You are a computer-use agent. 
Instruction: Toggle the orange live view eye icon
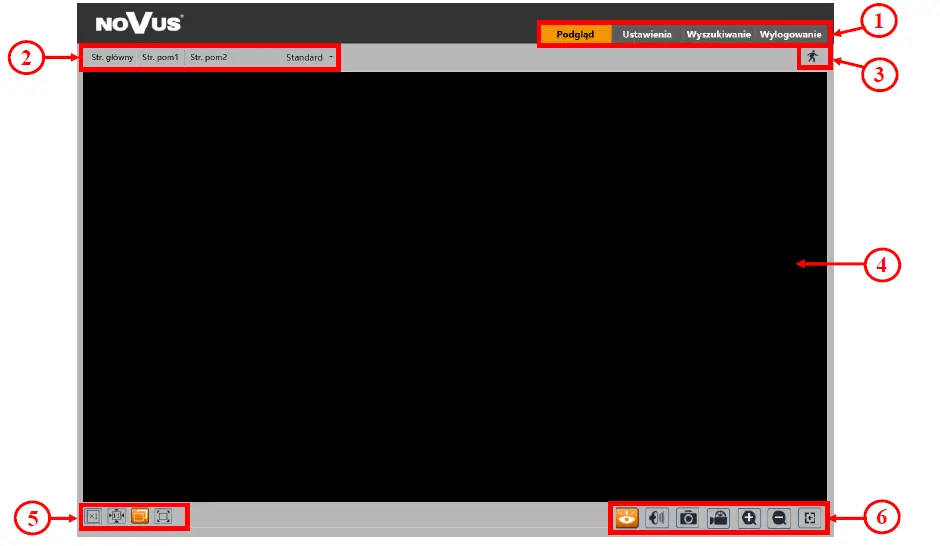627,518
